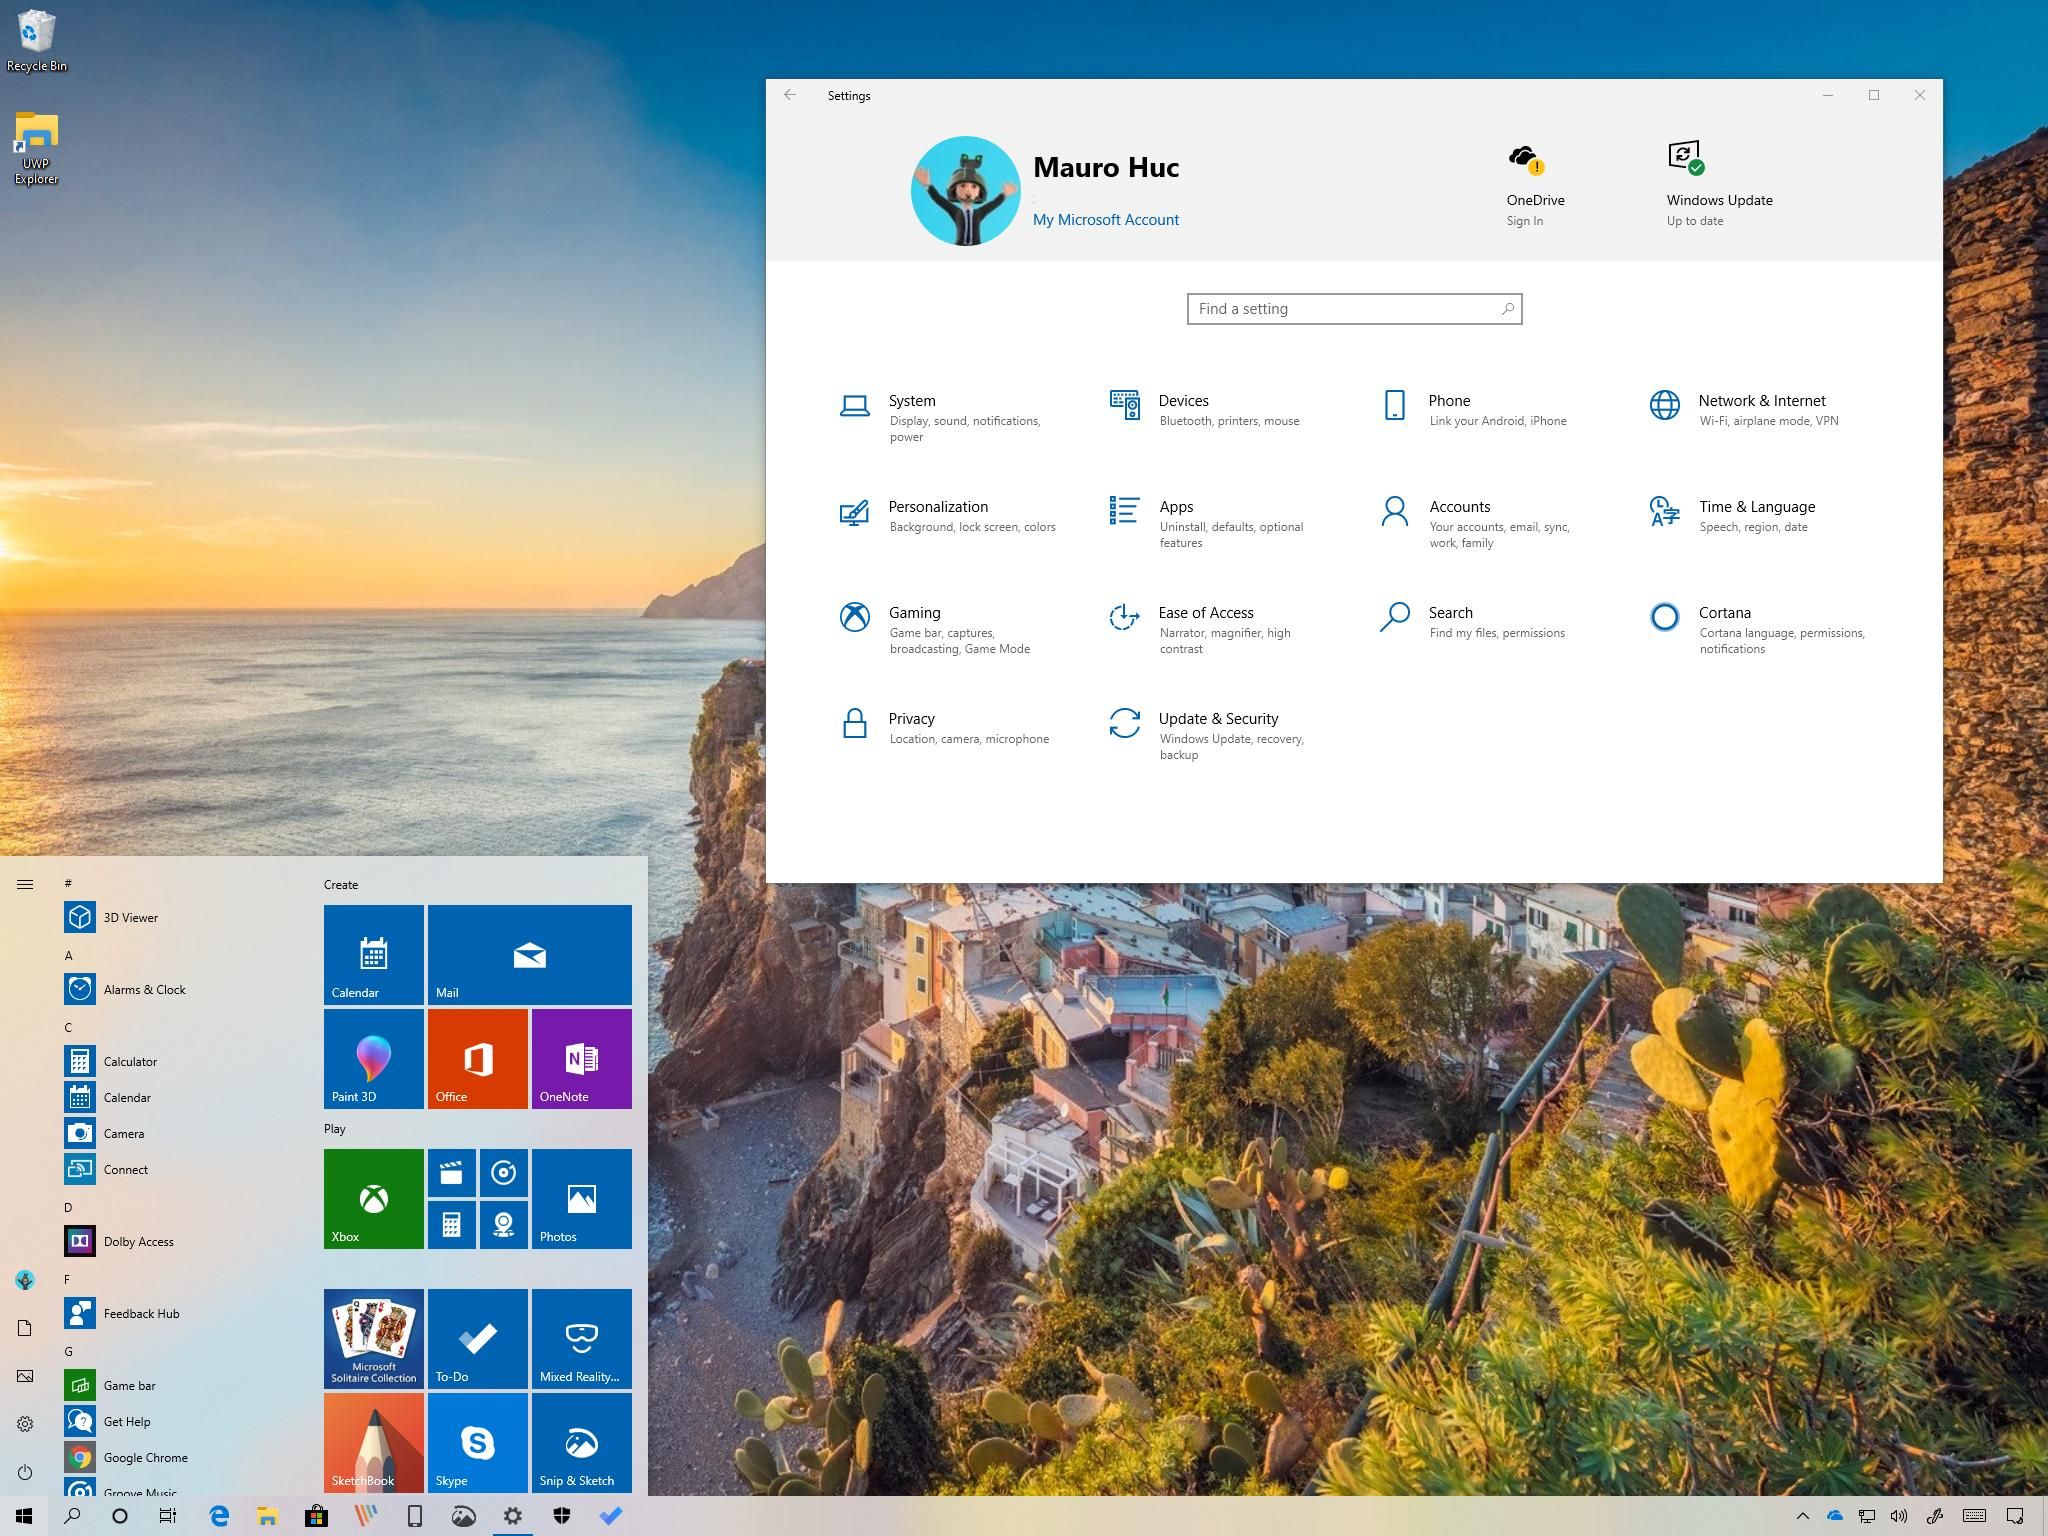Launch Microsoft Edge from the taskbar
This screenshot has width=2048, height=1536.
[218, 1515]
